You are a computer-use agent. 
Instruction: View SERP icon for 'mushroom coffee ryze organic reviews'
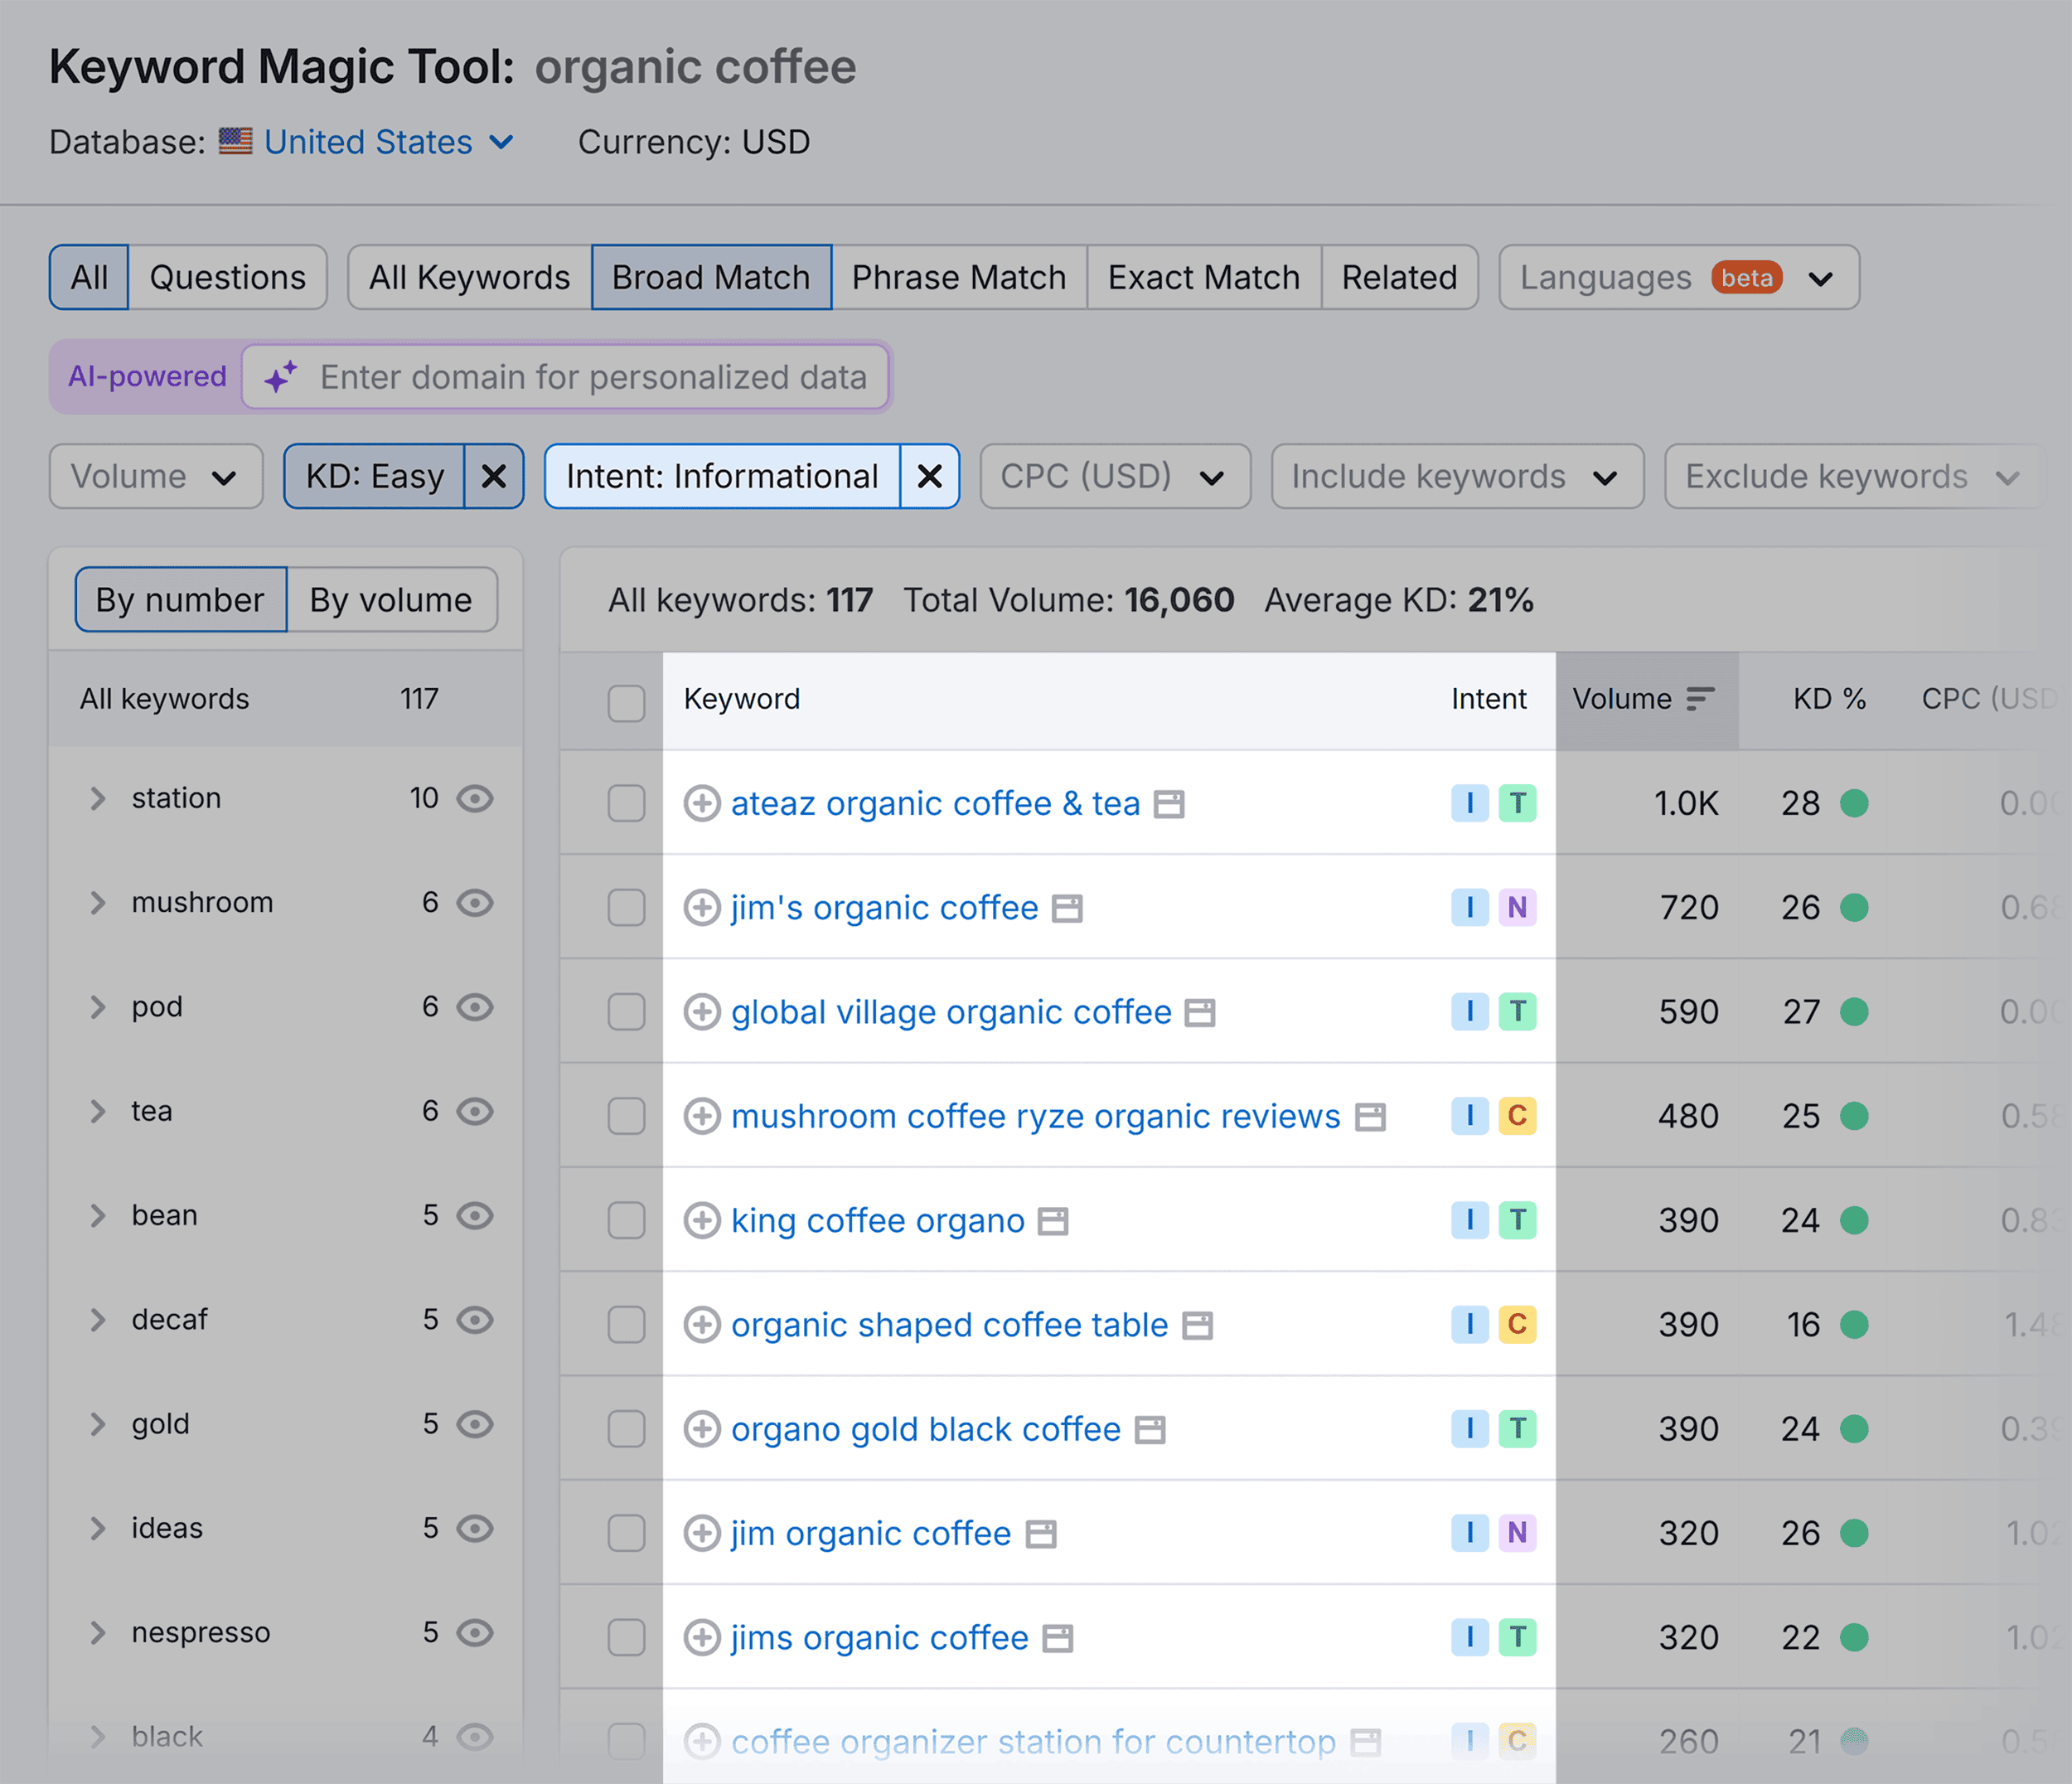[x=1370, y=1117]
